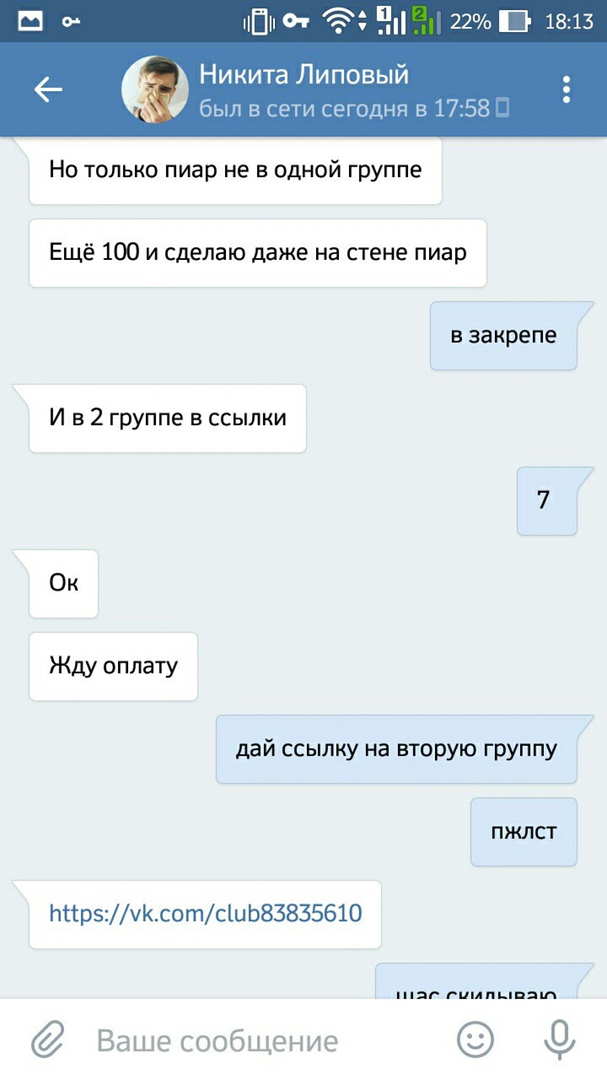Tap the paperclip attachment icon

click(x=48, y=1039)
